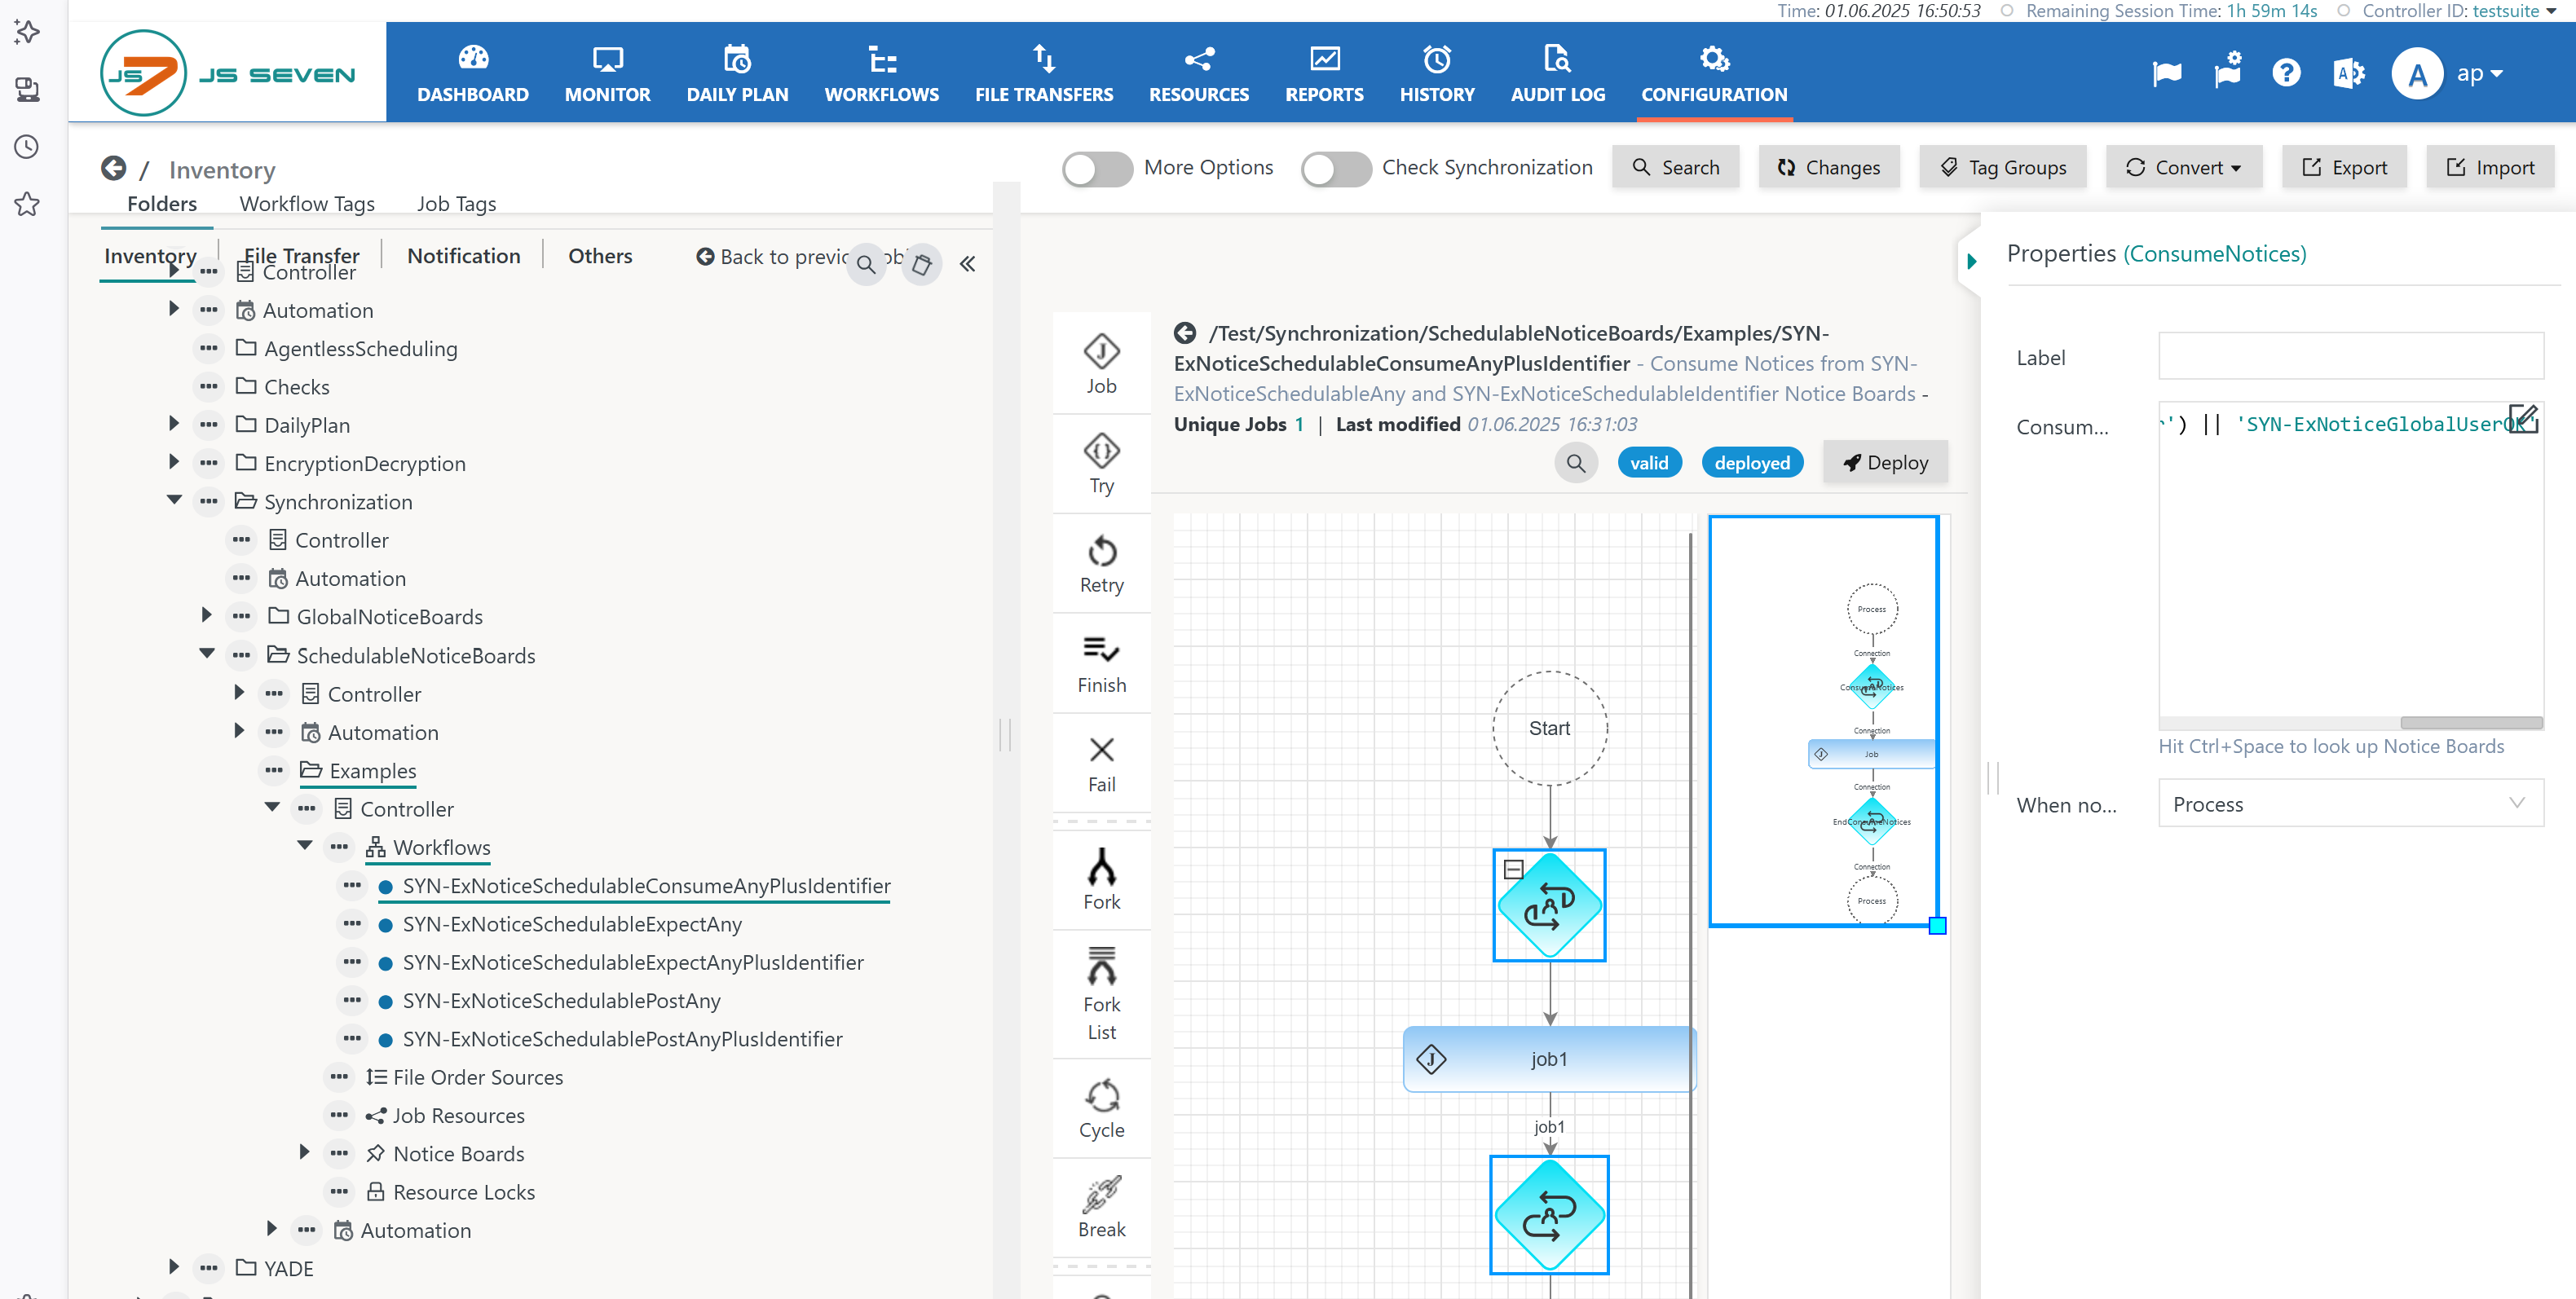Switch to the Job Tags tab
The height and width of the screenshot is (1299, 2576).
(x=456, y=204)
